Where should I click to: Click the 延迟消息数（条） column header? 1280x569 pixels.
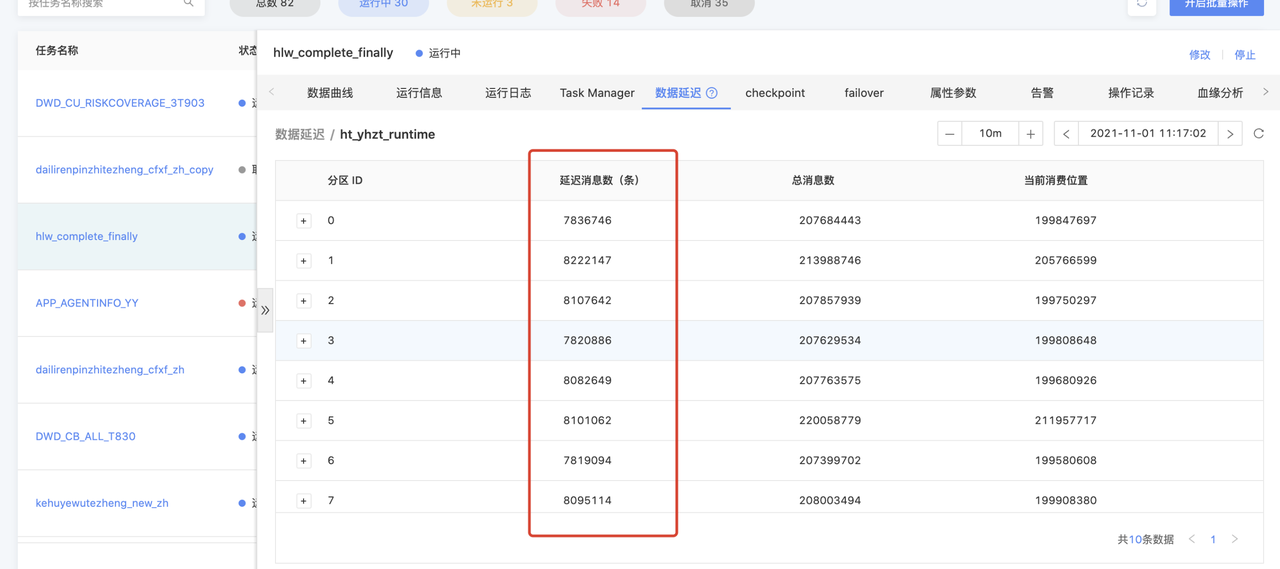tap(600, 181)
